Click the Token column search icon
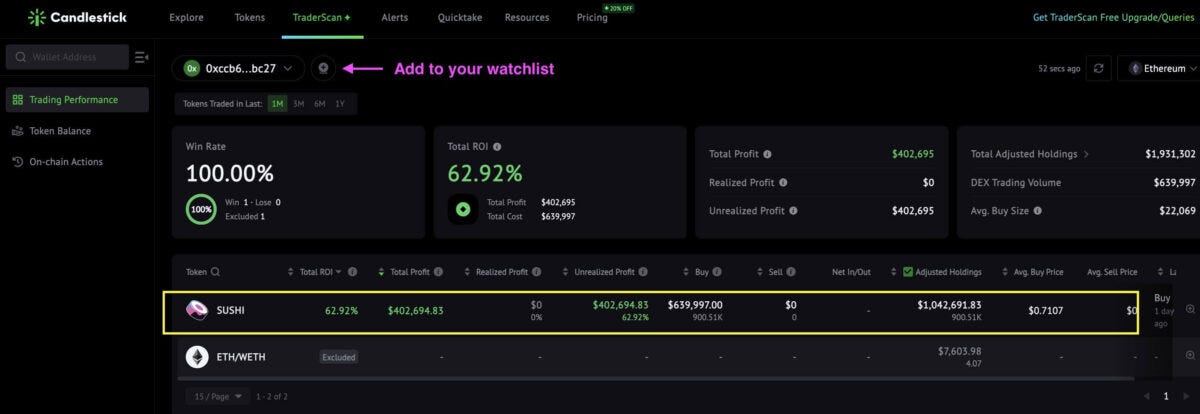Screen dimensions: 1200x414 [x=215, y=272]
